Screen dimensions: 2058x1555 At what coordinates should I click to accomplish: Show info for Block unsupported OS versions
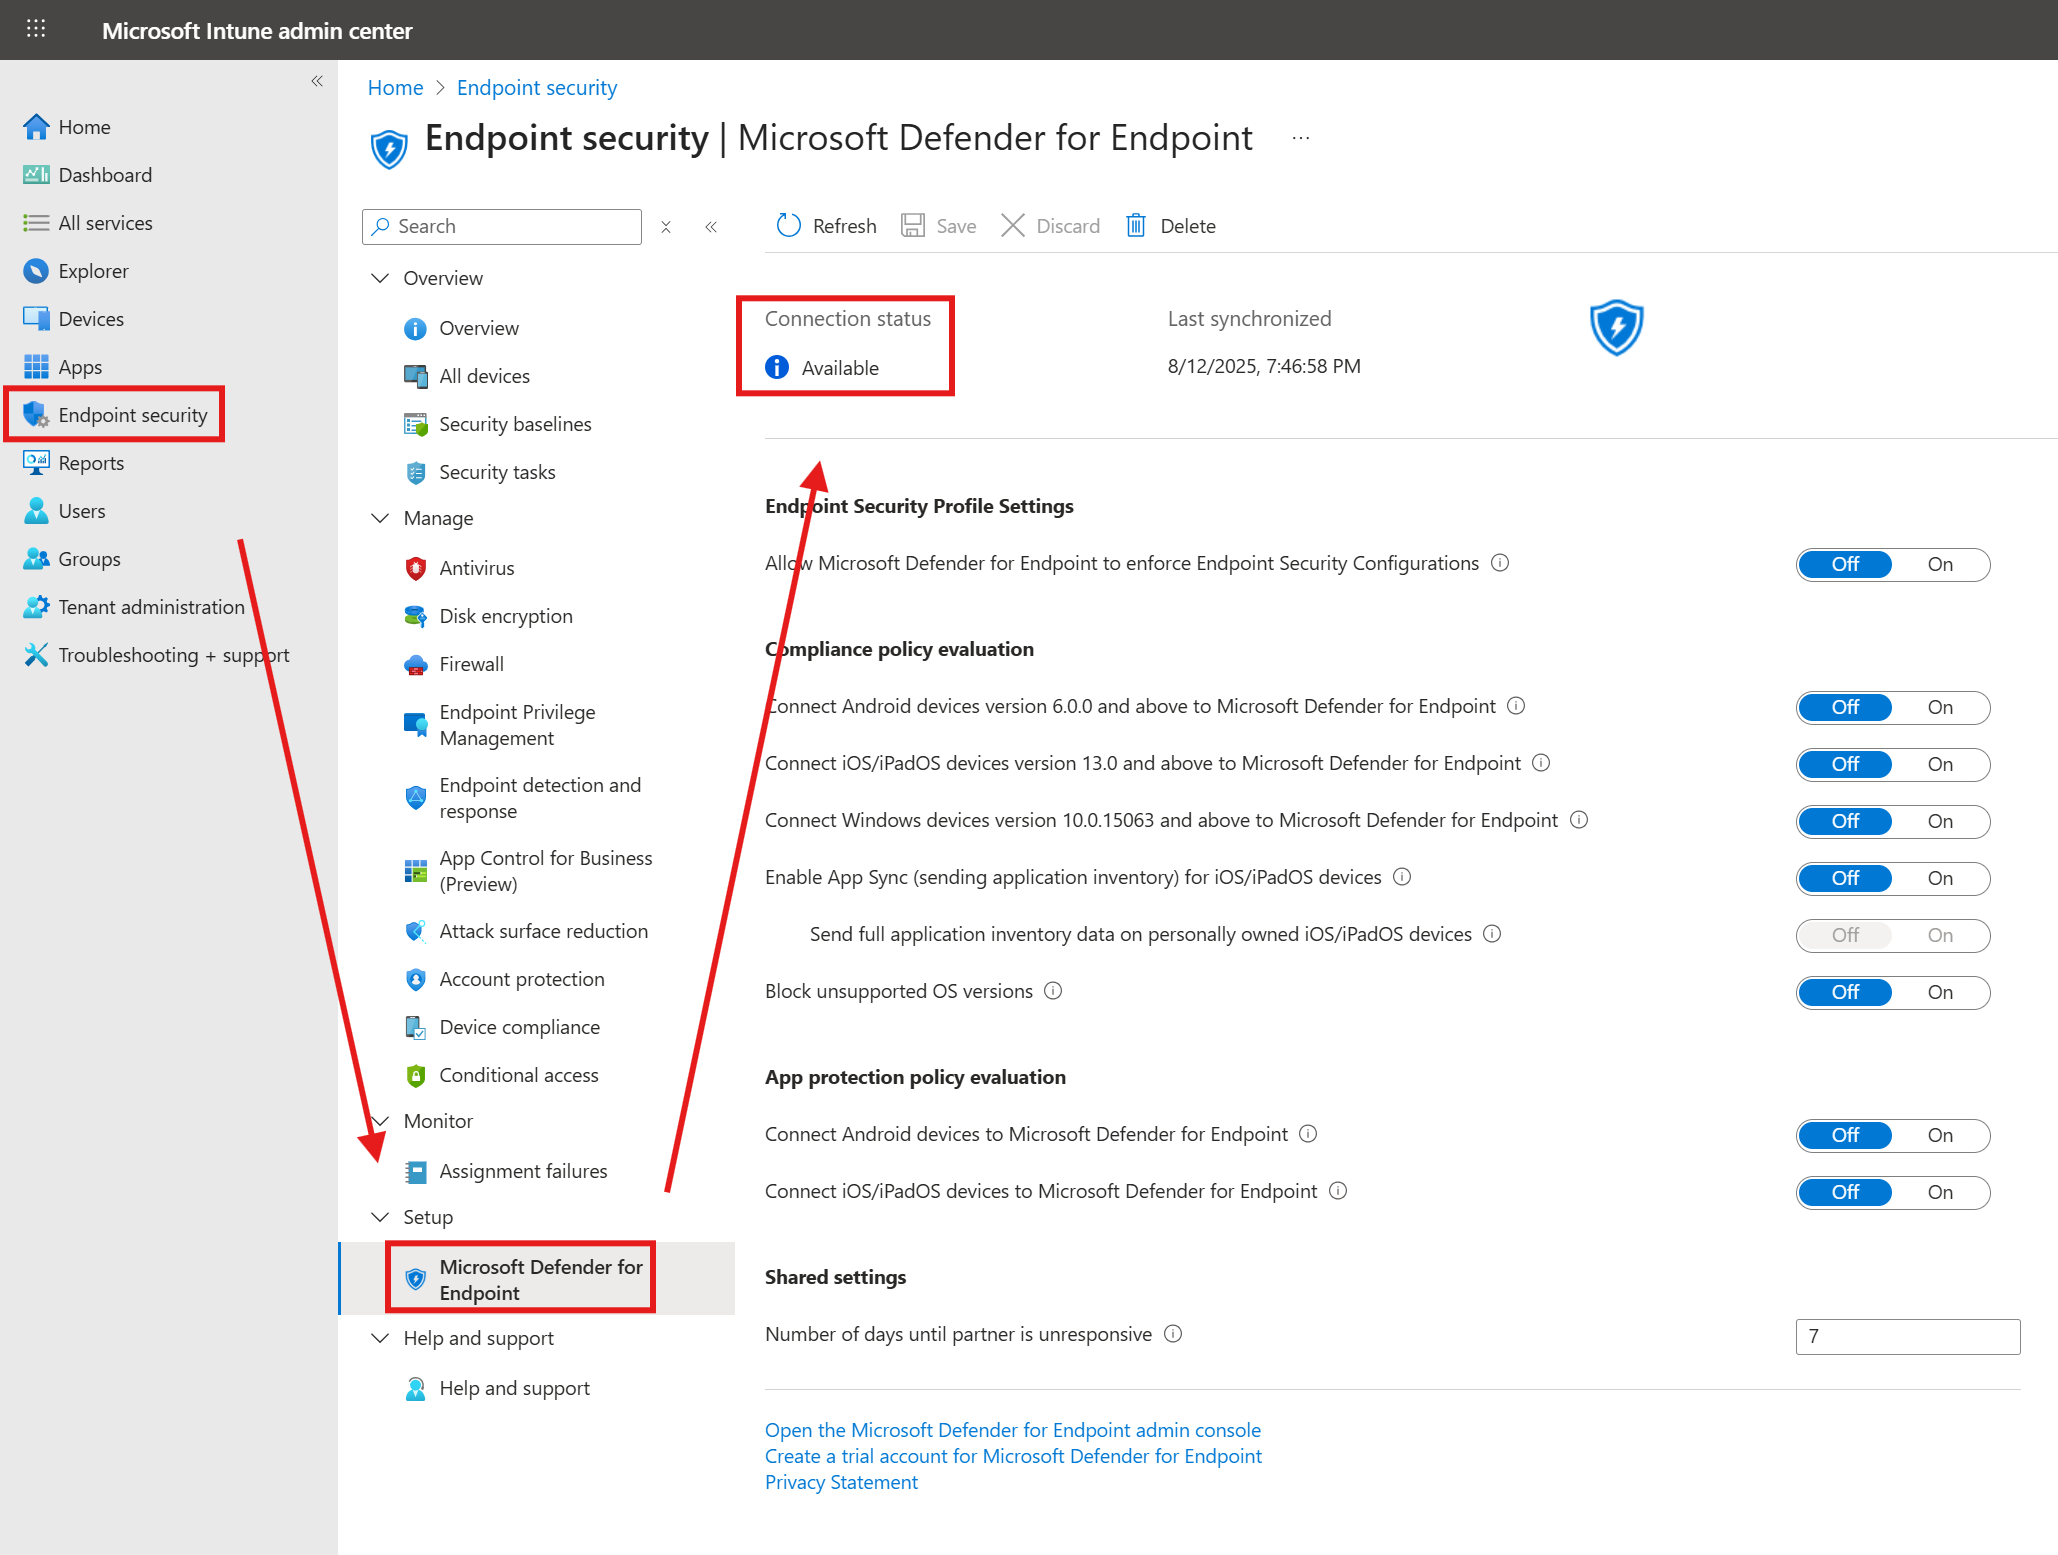[1053, 991]
